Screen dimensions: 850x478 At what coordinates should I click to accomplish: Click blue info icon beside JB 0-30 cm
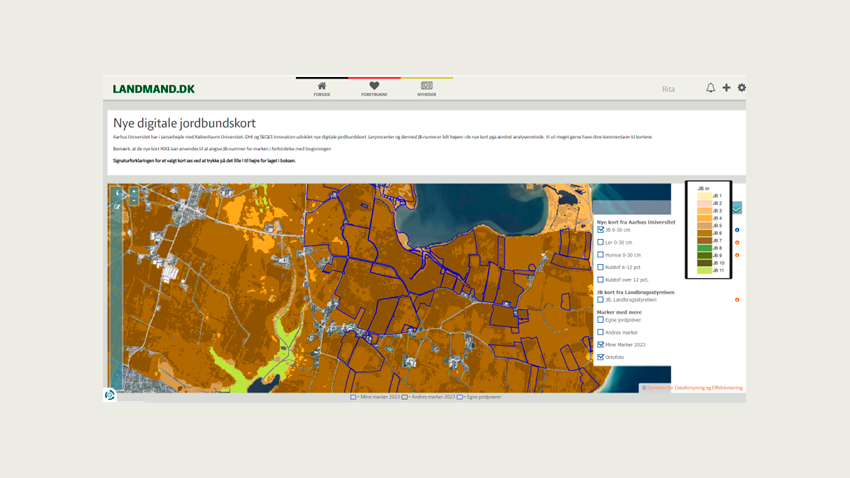(x=737, y=230)
